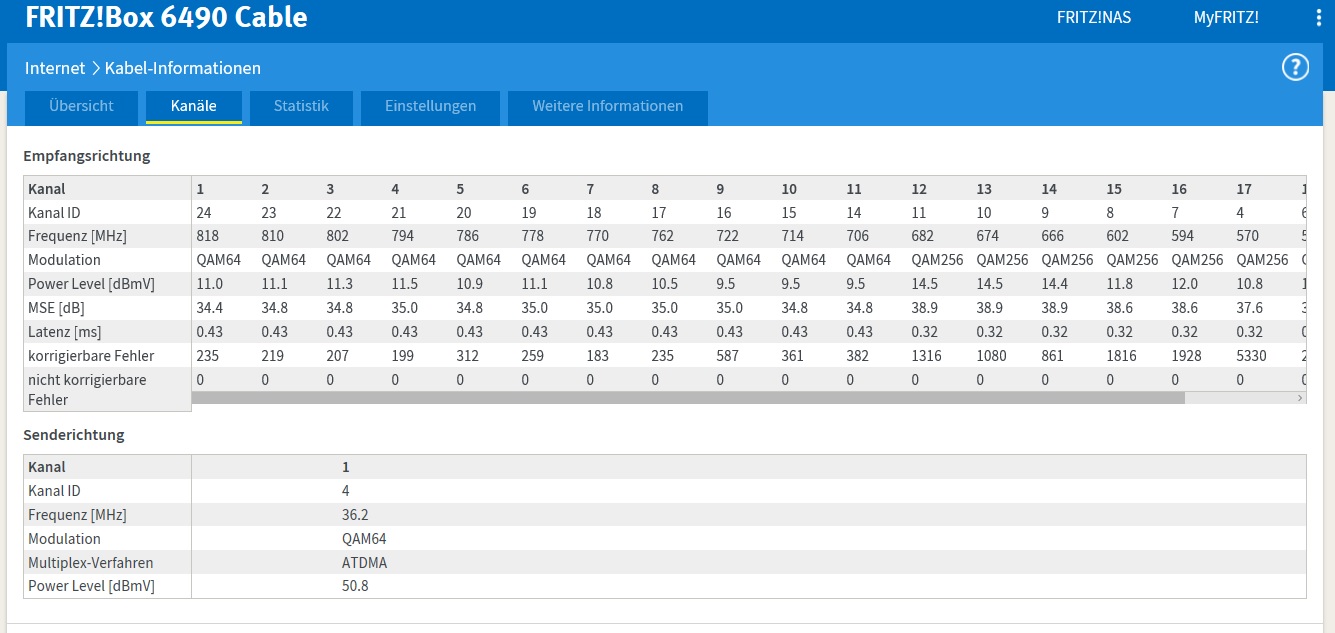Click the Frequenz value 722
The image size is (1335, 633).
[x=728, y=237]
